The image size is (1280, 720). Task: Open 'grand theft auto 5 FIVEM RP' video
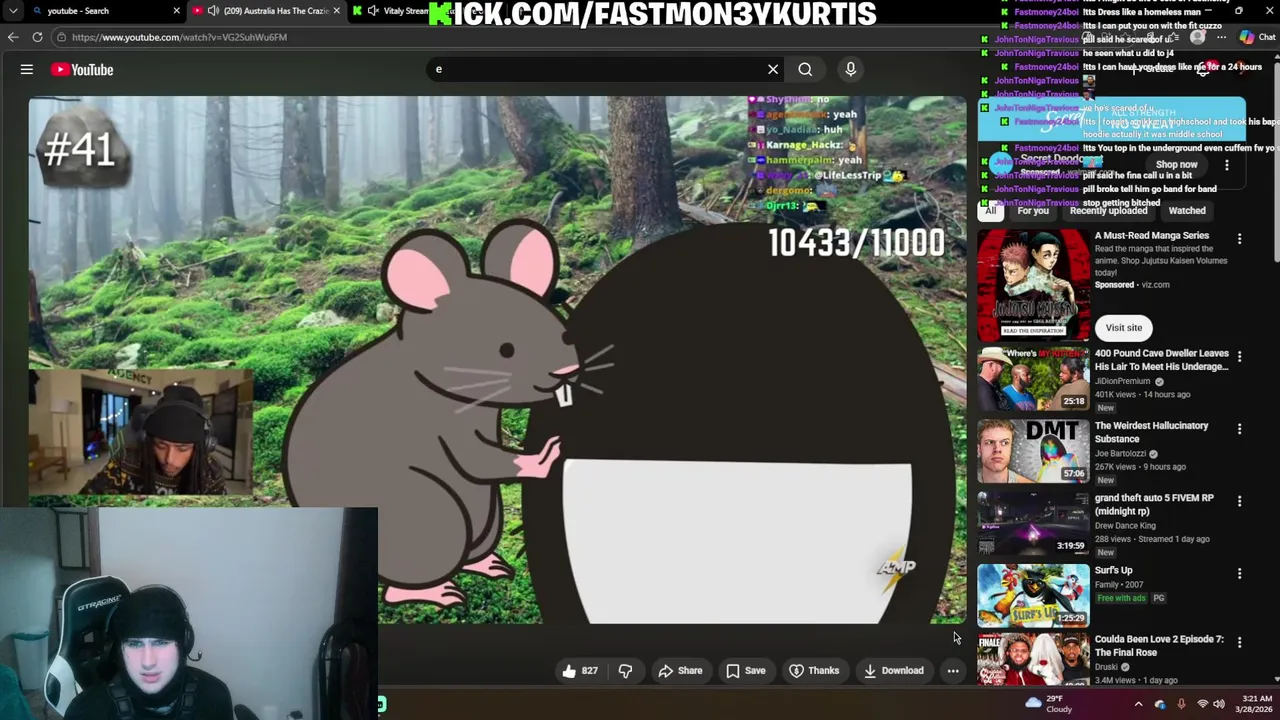[x=1033, y=523]
